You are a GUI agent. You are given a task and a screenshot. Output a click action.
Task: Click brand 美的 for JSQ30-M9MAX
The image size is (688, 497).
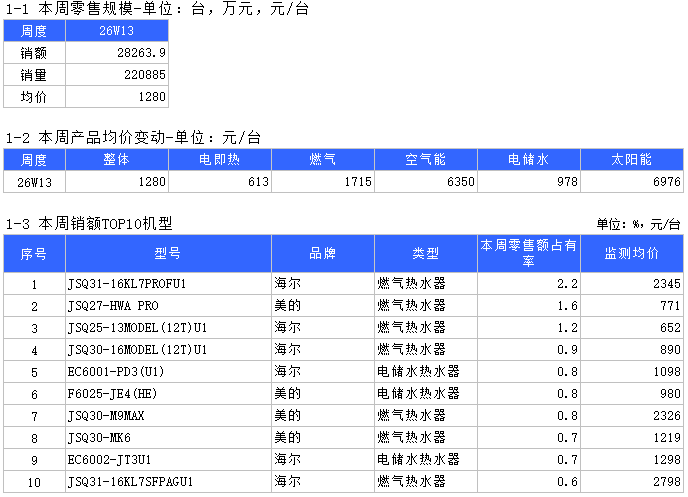(x=288, y=415)
